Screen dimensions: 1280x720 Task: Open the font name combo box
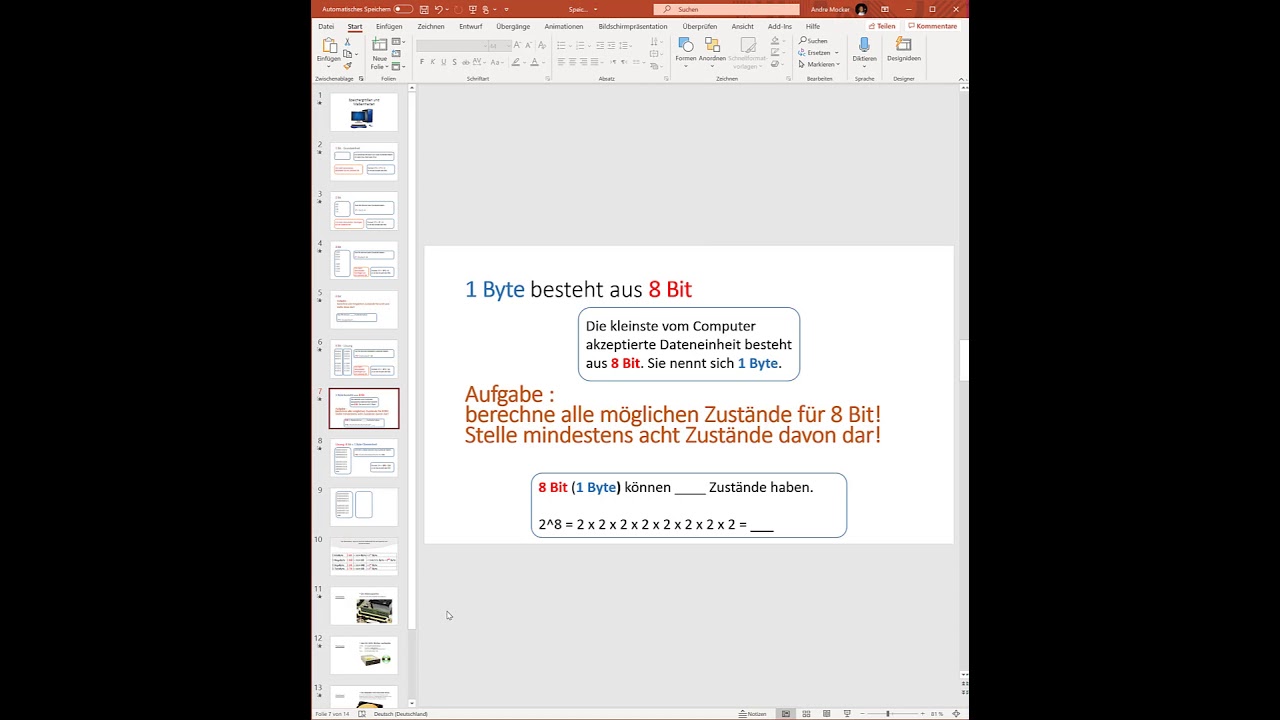(451, 45)
